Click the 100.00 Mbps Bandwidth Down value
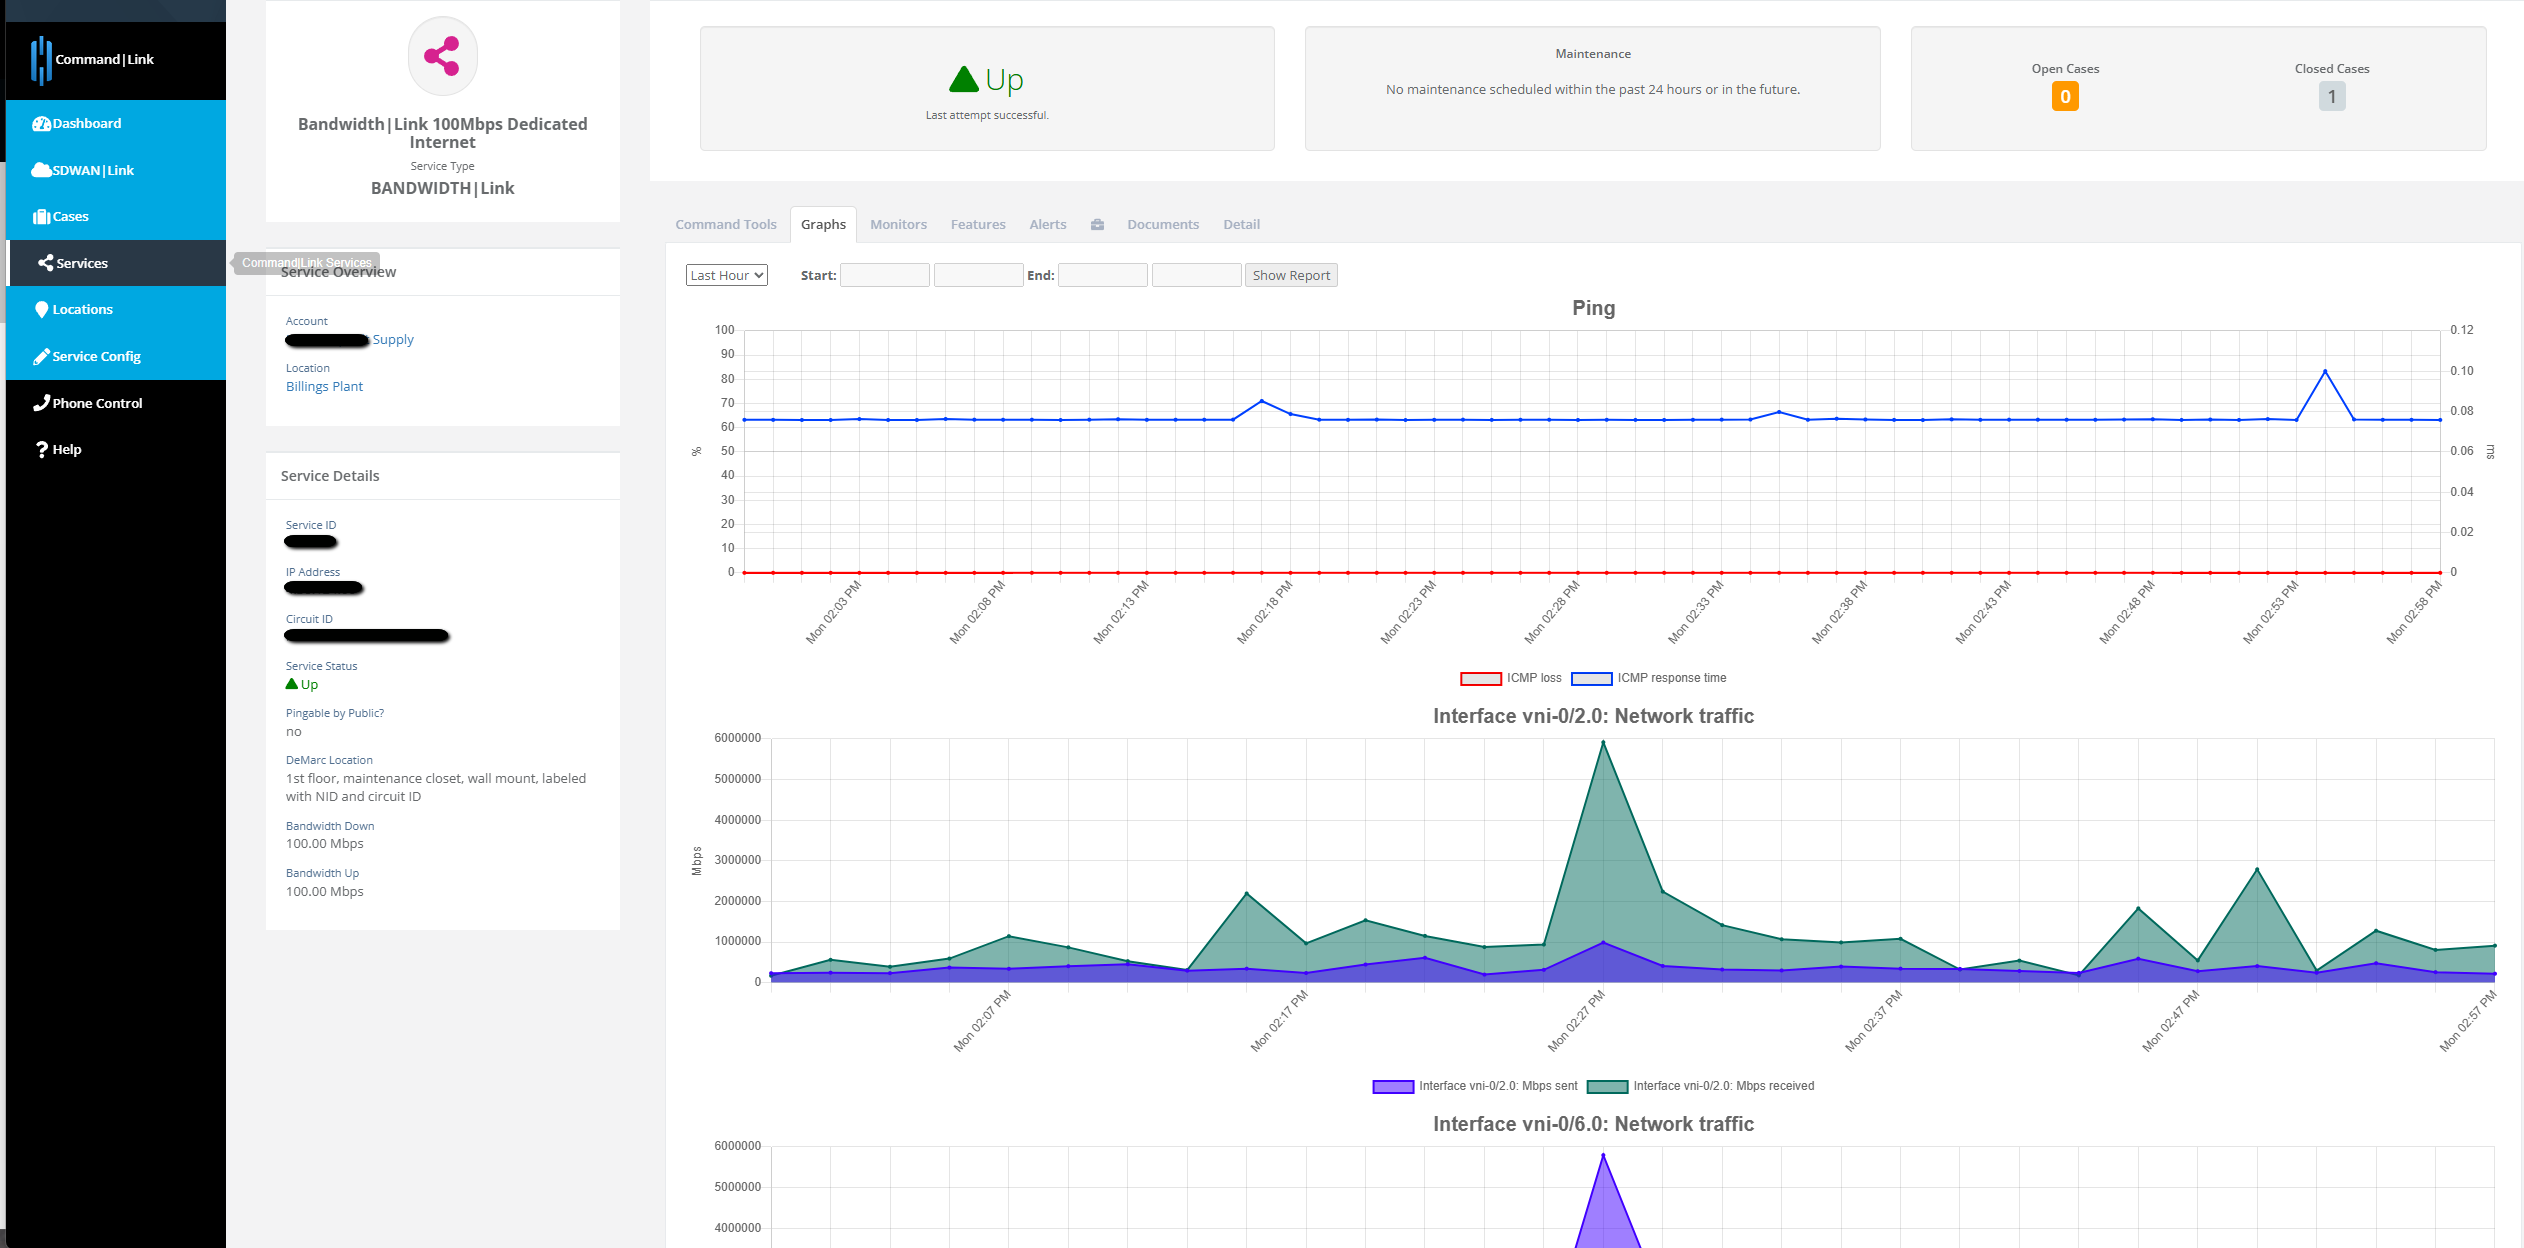The height and width of the screenshot is (1248, 2524). click(x=325, y=844)
